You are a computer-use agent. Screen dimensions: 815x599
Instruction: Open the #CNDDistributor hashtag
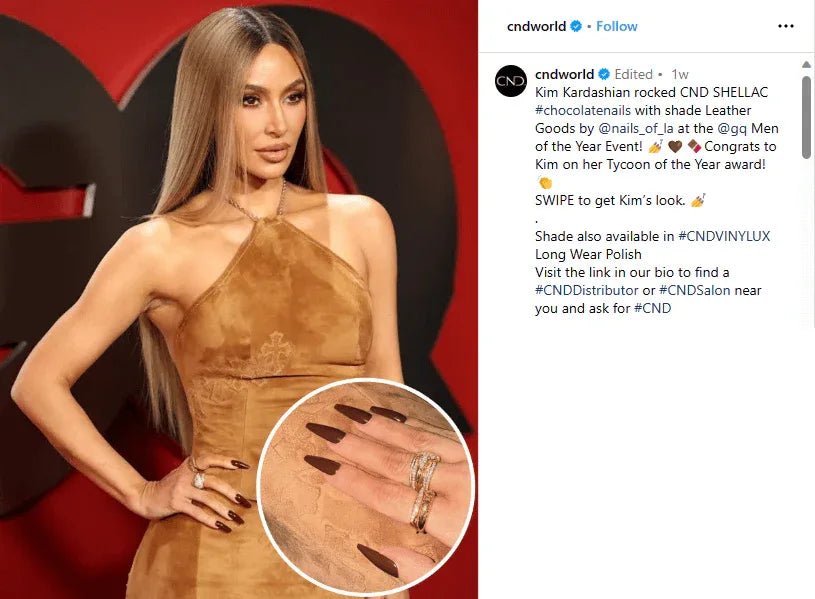click(x=586, y=290)
